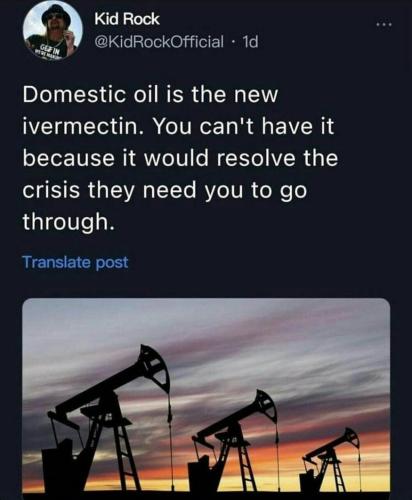Click the "because it would resolve the" line
Image resolution: width=412 pixels, height=500 pixels.
click(180, 158)
